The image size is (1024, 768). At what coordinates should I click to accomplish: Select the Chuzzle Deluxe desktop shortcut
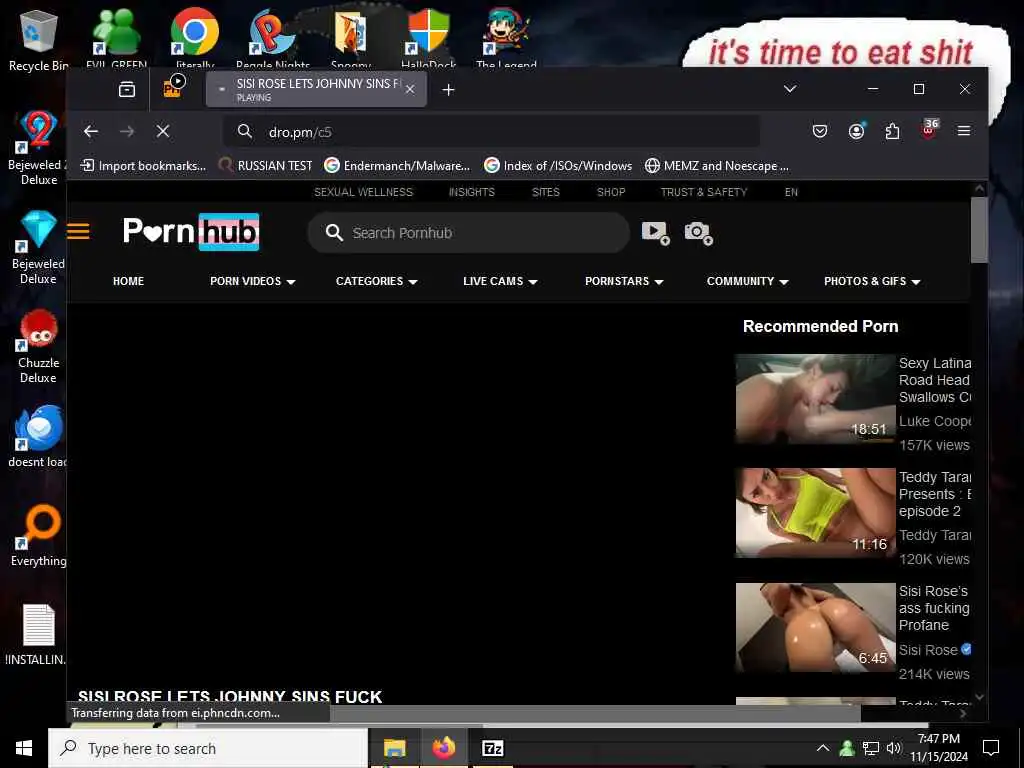38,346
